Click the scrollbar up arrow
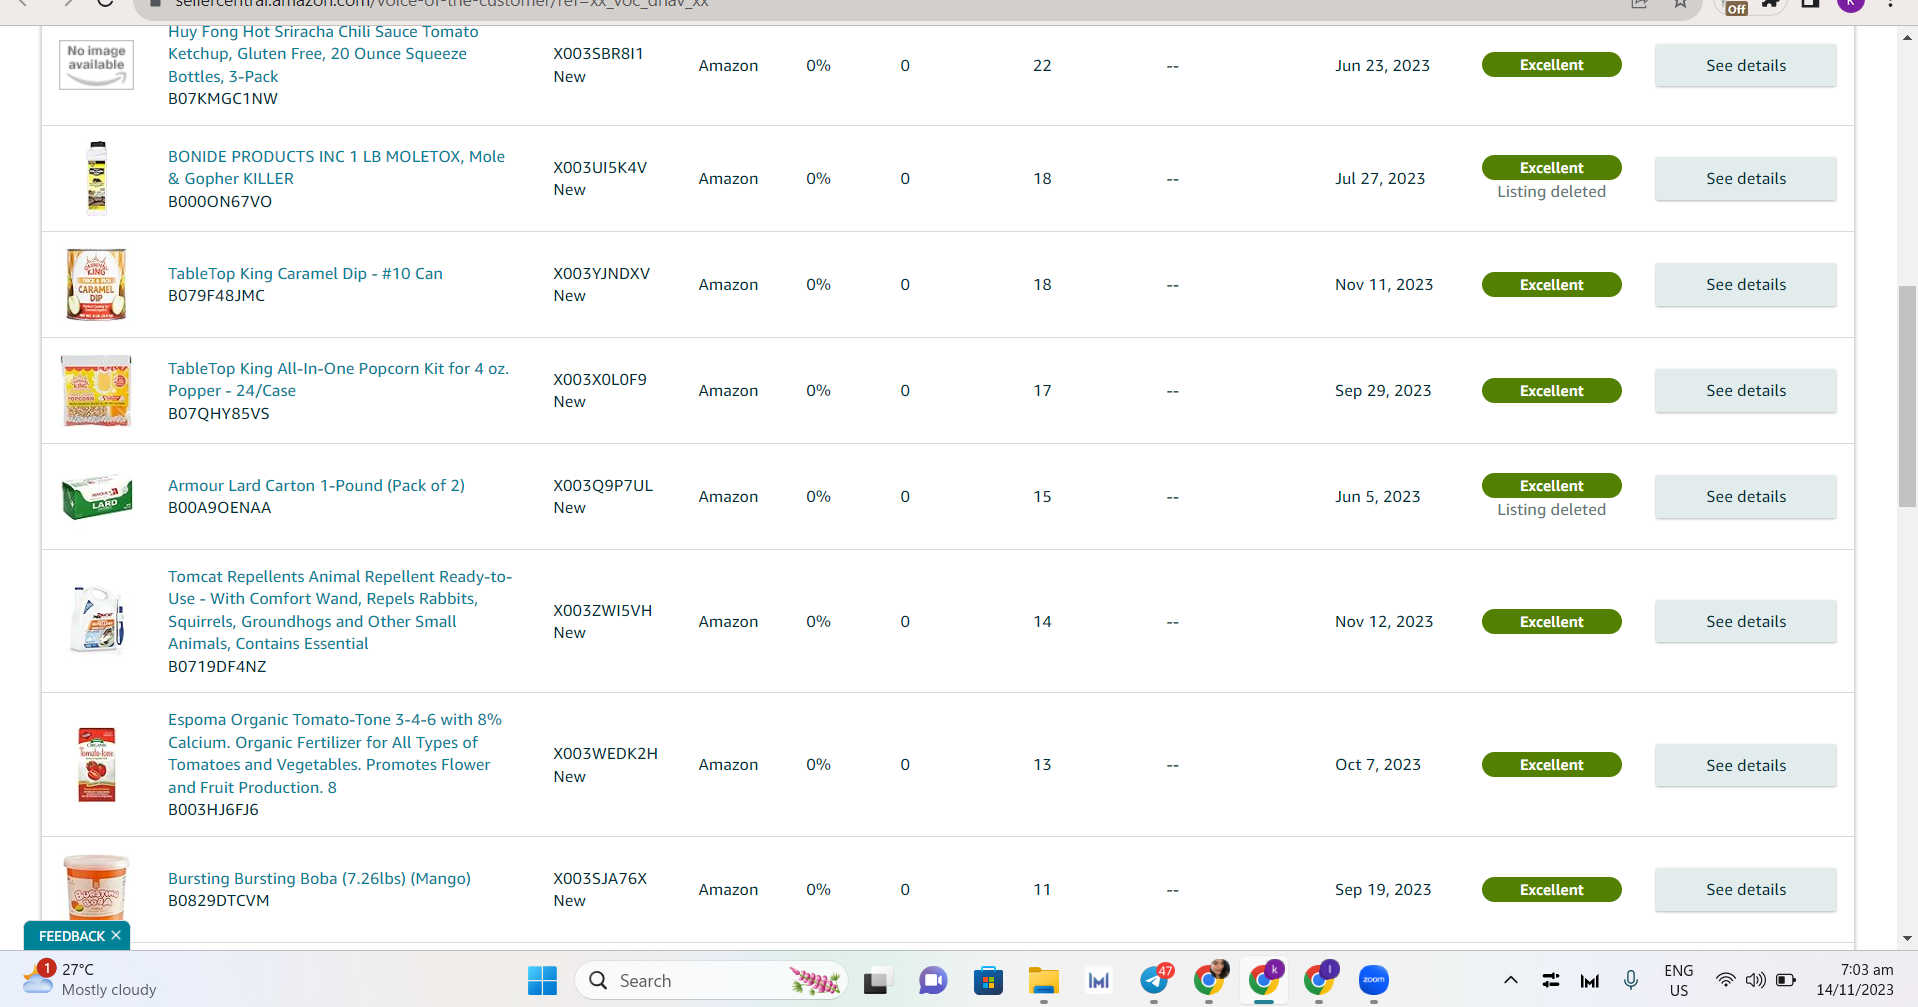 point(1908,37)
